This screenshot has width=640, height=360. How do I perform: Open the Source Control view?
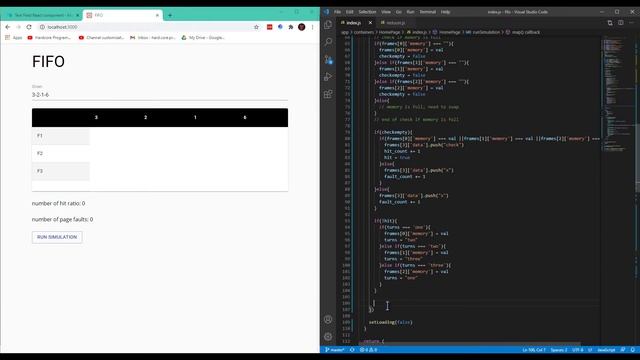tap(328, 60)
